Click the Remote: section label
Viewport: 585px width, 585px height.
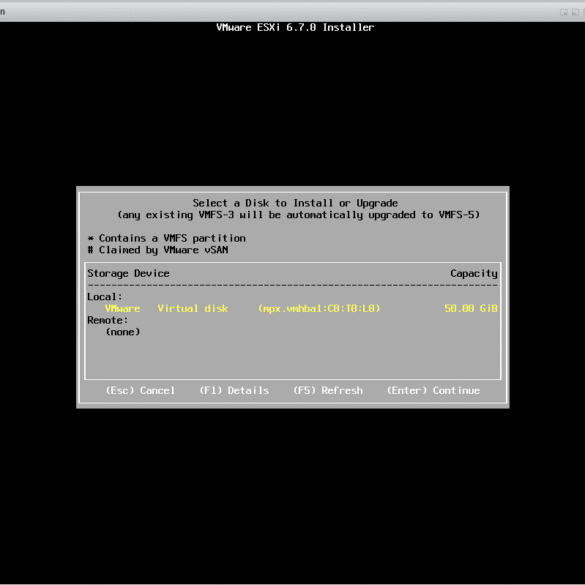pos(108,320)
